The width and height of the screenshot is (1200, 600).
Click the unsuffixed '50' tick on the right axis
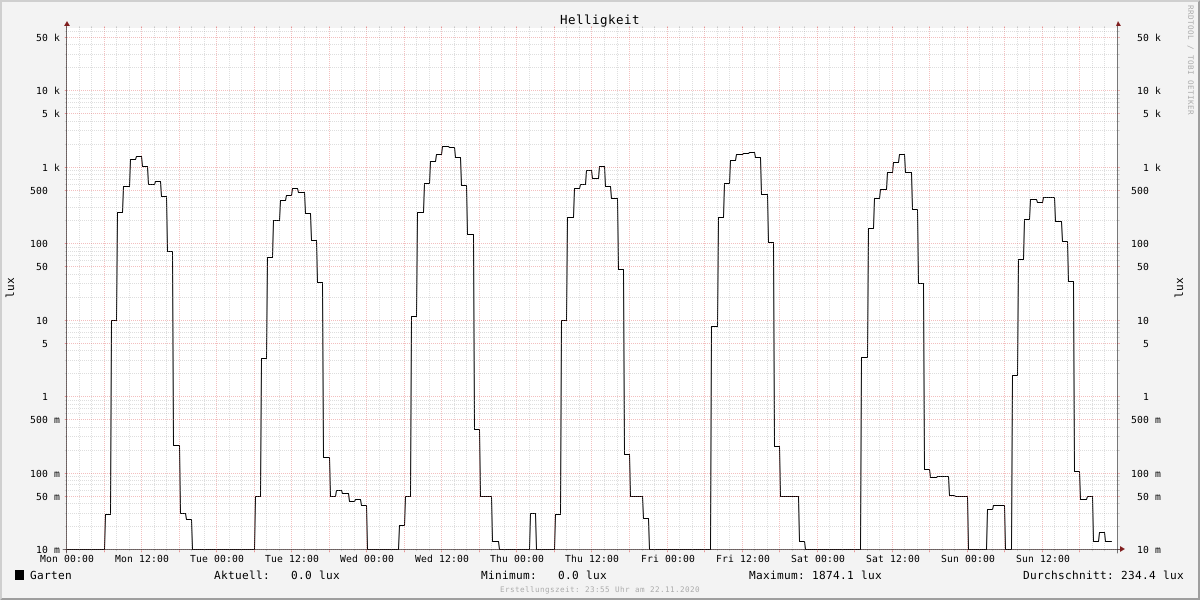pyautogui.click(x=1143, y=267)
